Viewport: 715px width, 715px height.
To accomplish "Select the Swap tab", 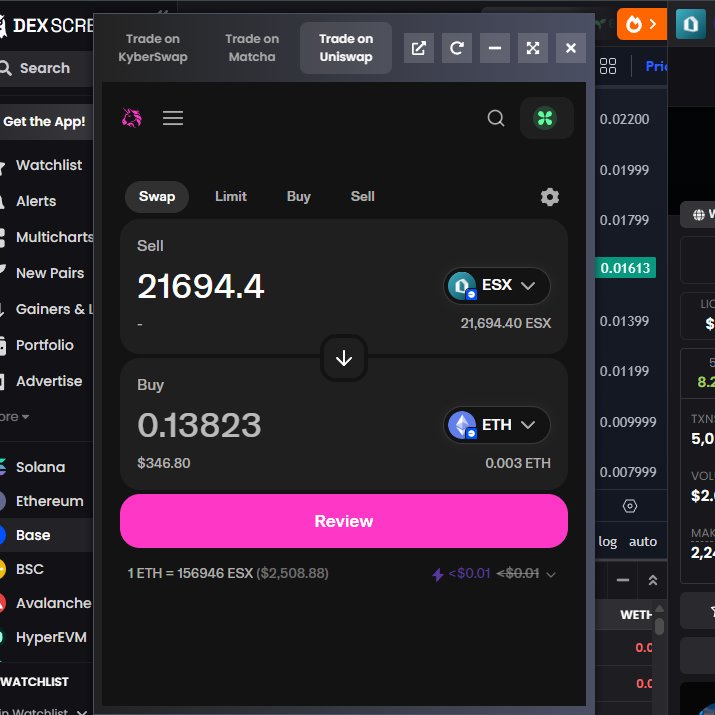I will pyautogui.click(x=157, y=197).
